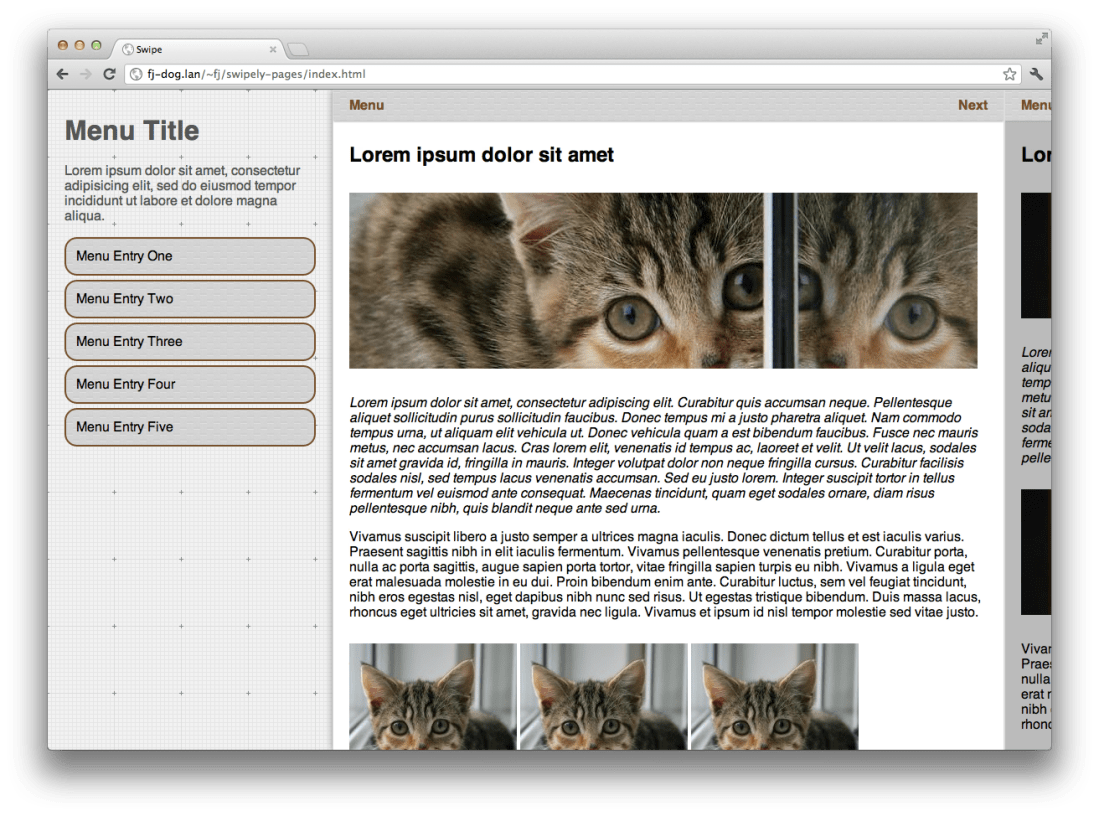Image resolution: width=1099 pixels, height=816 pixels.
Task: Open the wrench settings menu
Action: 1038,74
